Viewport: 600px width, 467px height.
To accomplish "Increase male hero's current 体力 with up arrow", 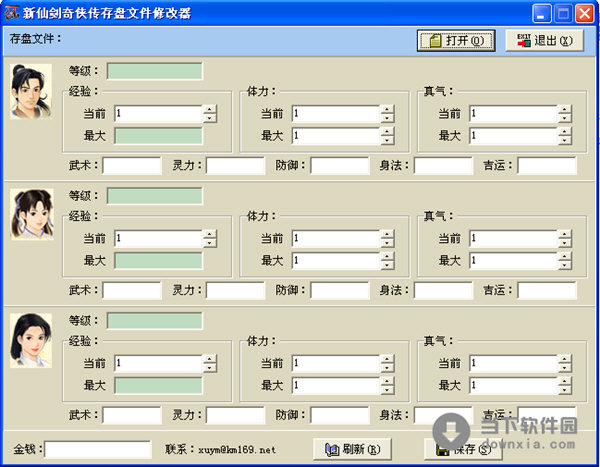I will point(387,109).
